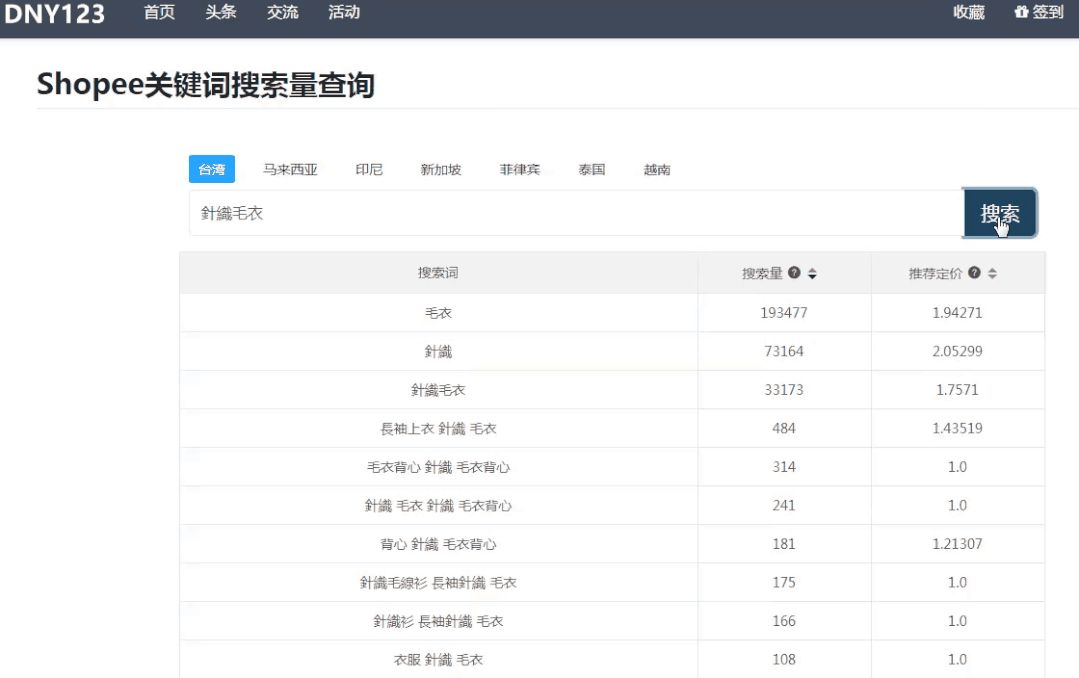The height and width of the screenshot is (678, 1079).
Task: Click recommended price 1.94271
Action: 957,312
